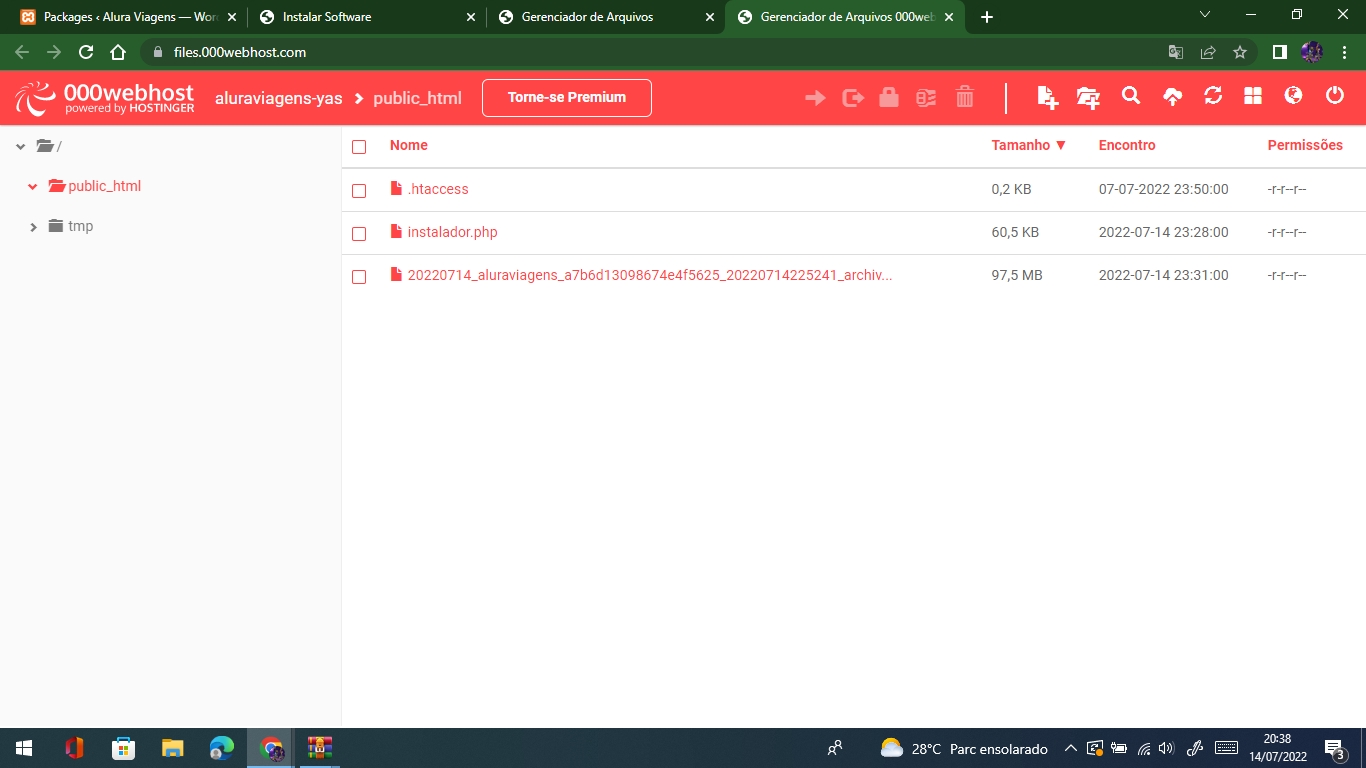Collapse the root folder tree chevron
Screen dimensions: 1366x768
(x=20, y=147)
